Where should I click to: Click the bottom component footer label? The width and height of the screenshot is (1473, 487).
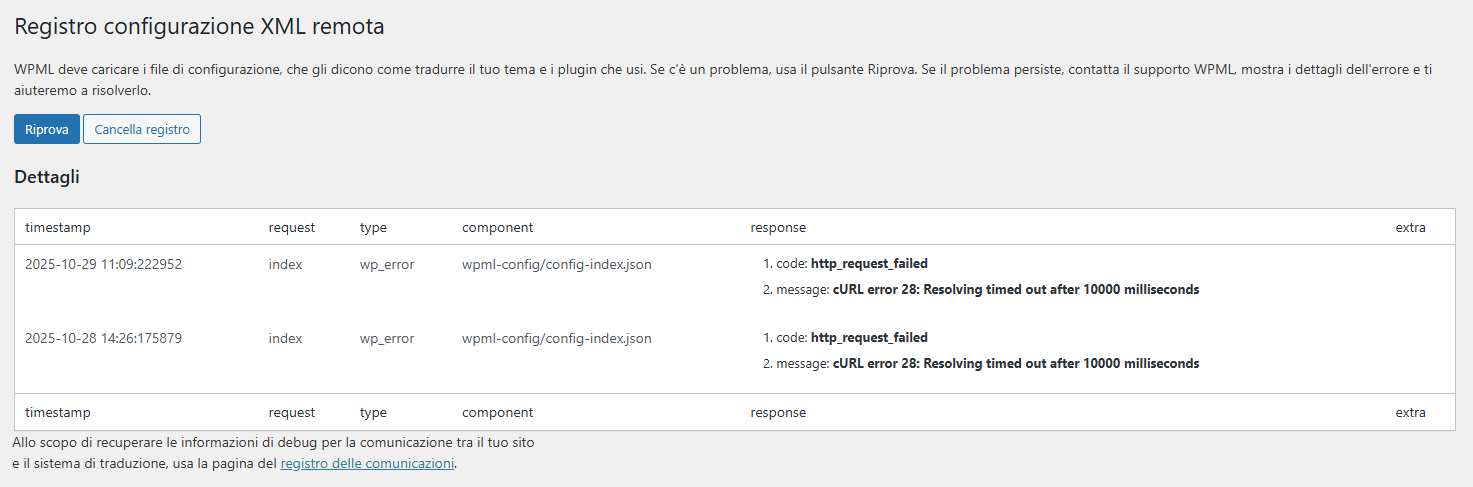[x=497, y=412]
